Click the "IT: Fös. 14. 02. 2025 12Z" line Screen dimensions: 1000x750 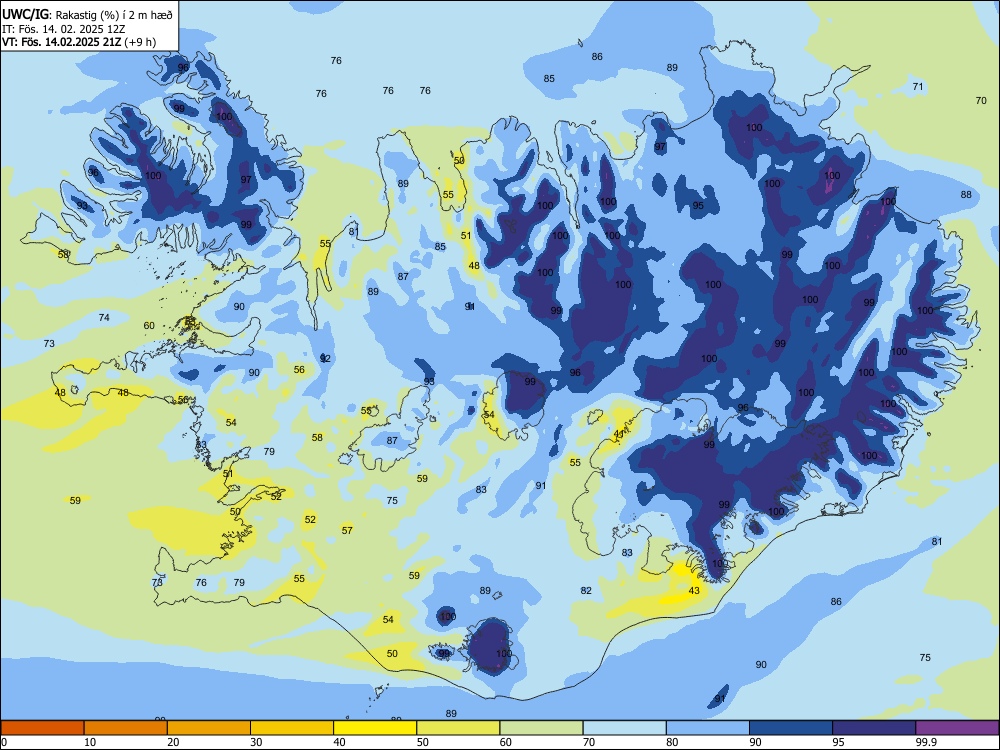[64, 29]
